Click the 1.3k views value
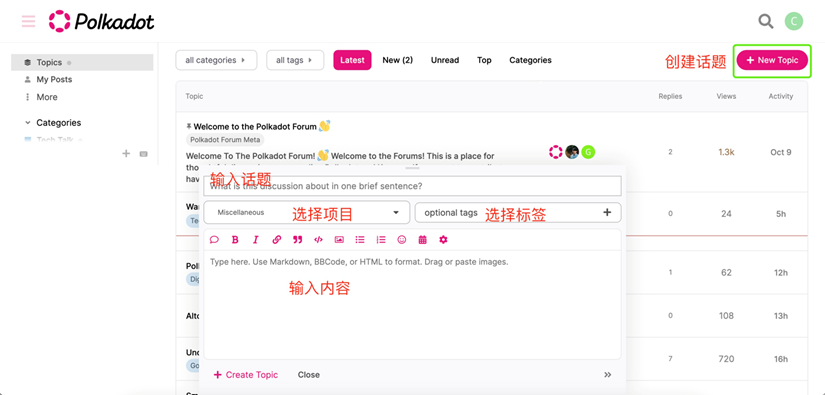Screen dimensions: 825x395 (726, 152)
